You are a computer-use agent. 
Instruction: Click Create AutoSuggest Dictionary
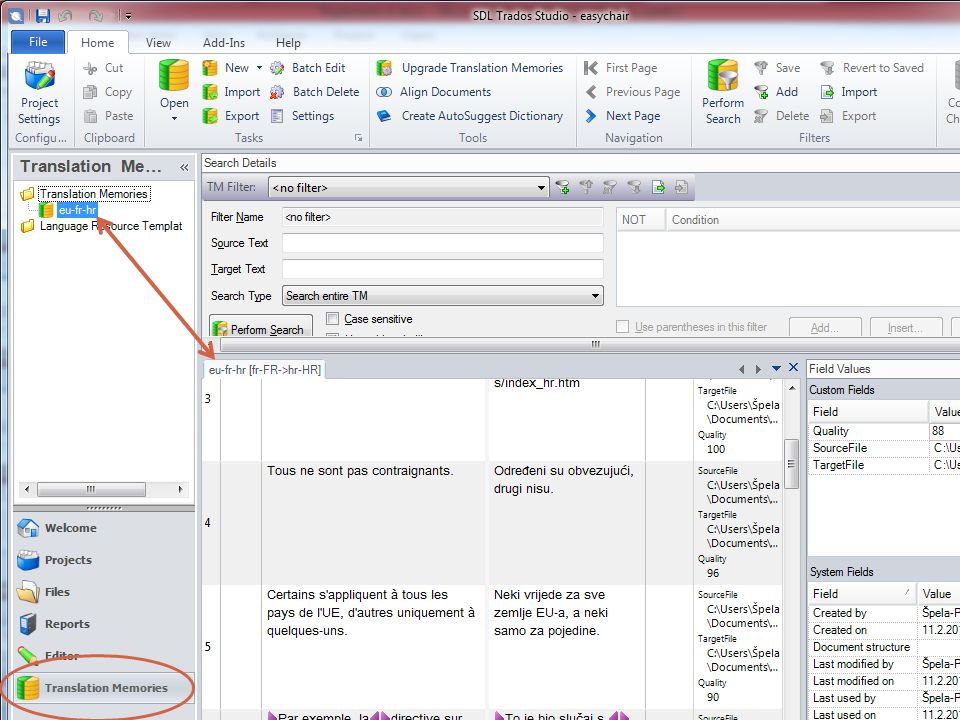(x=470, y=116)
